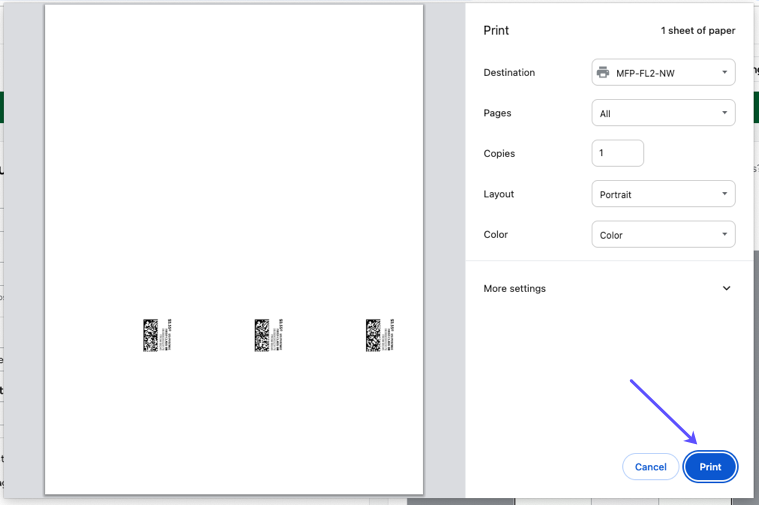The image size is (759, 505).
Task: Click the blue Print button
Action: [x=710, y=467]
